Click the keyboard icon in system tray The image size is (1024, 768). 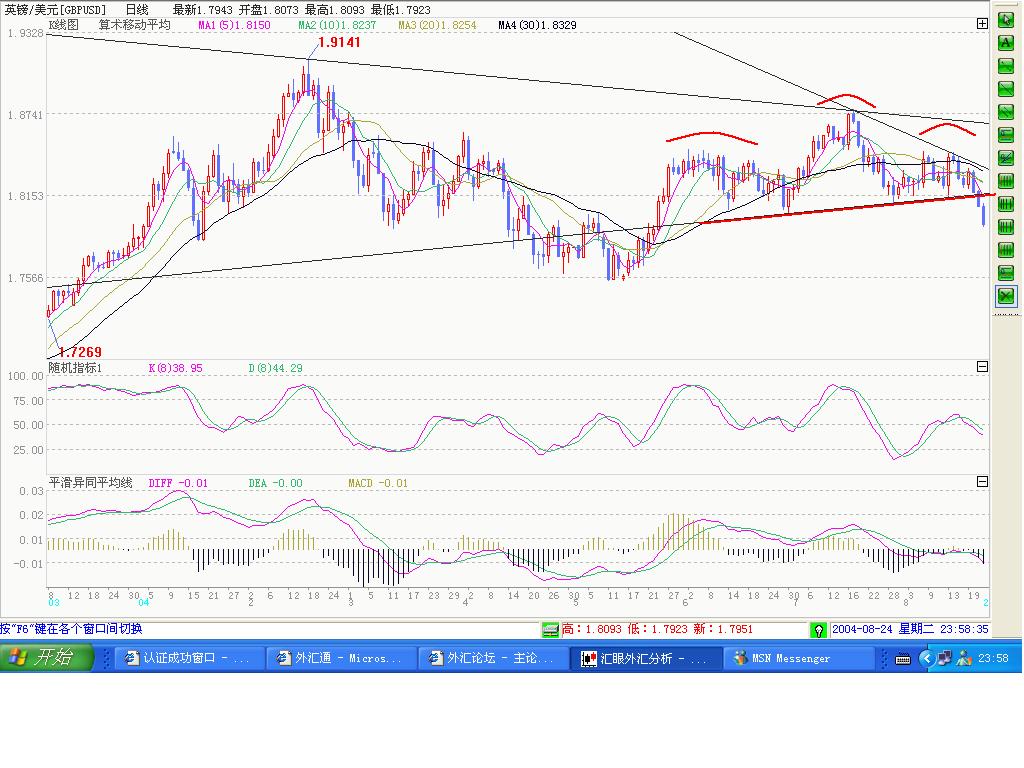[903, 659]
